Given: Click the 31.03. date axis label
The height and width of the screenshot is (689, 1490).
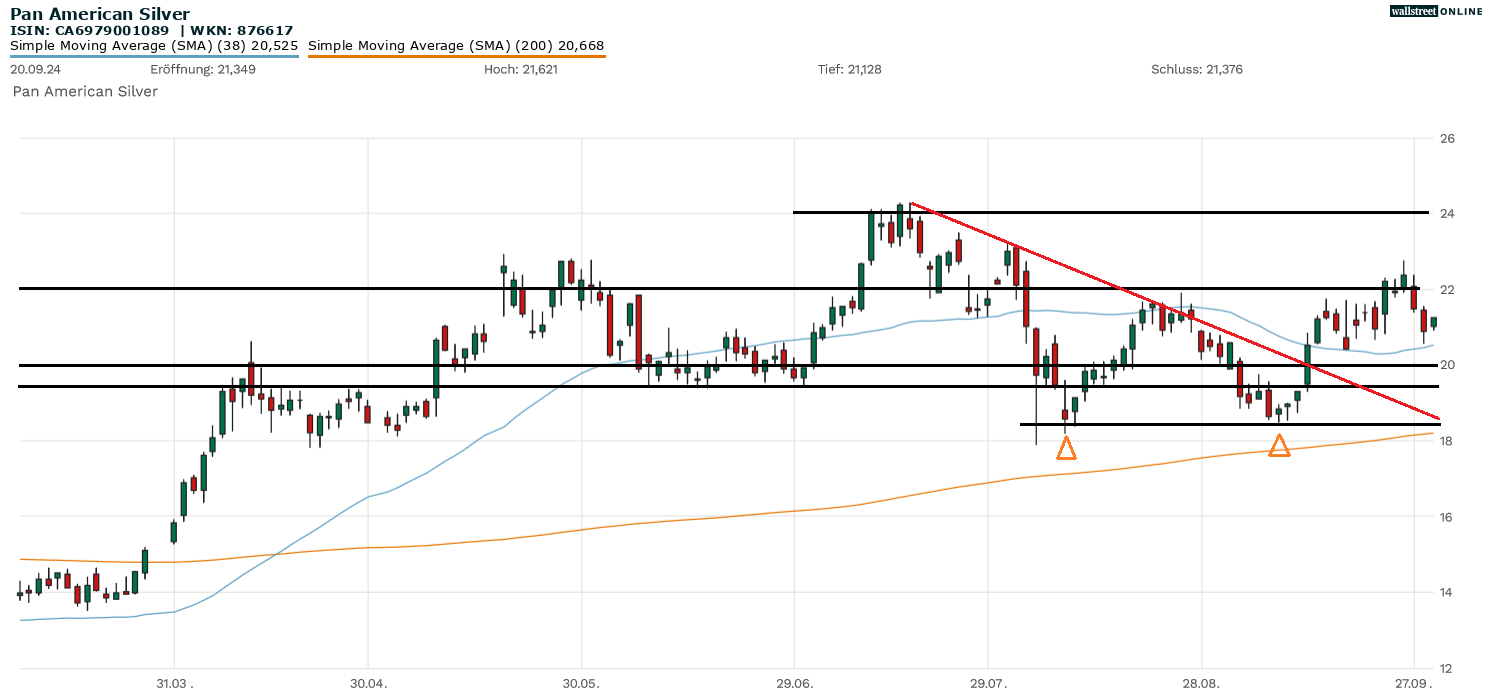Looking at the screenshot, I should (173, 682).
